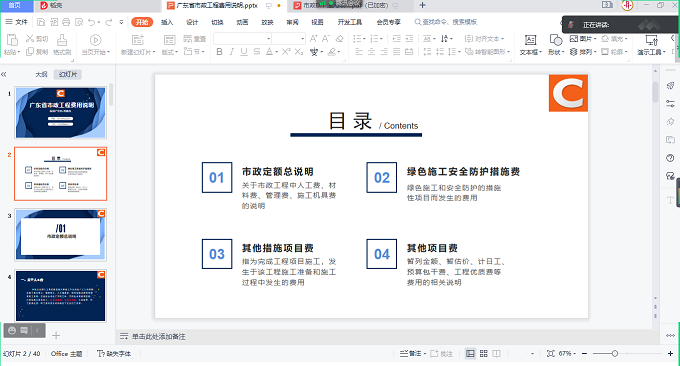The height and width of the screenshot is (366, 680).
Task: Toggle Underline formatting
Action: [x=244, y=52]
